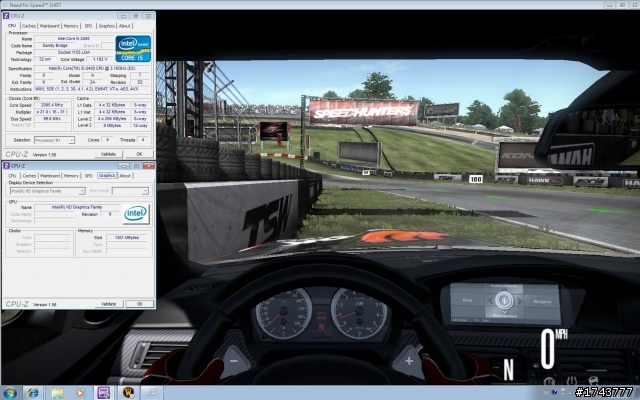Open SPD tab in upper CPU-Z window
Screen dimensions: 640x400
pos(88,26)
